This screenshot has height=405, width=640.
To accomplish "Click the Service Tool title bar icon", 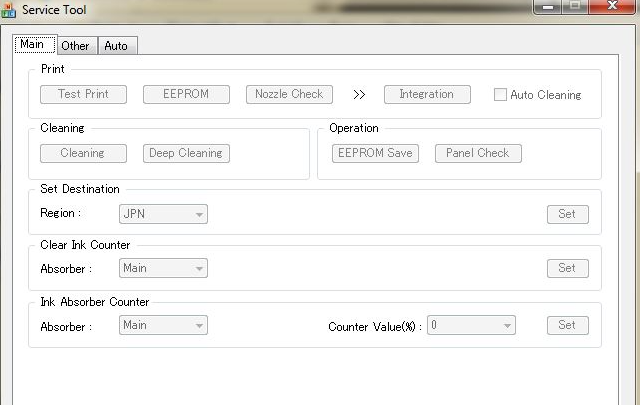I will [9, 9].
